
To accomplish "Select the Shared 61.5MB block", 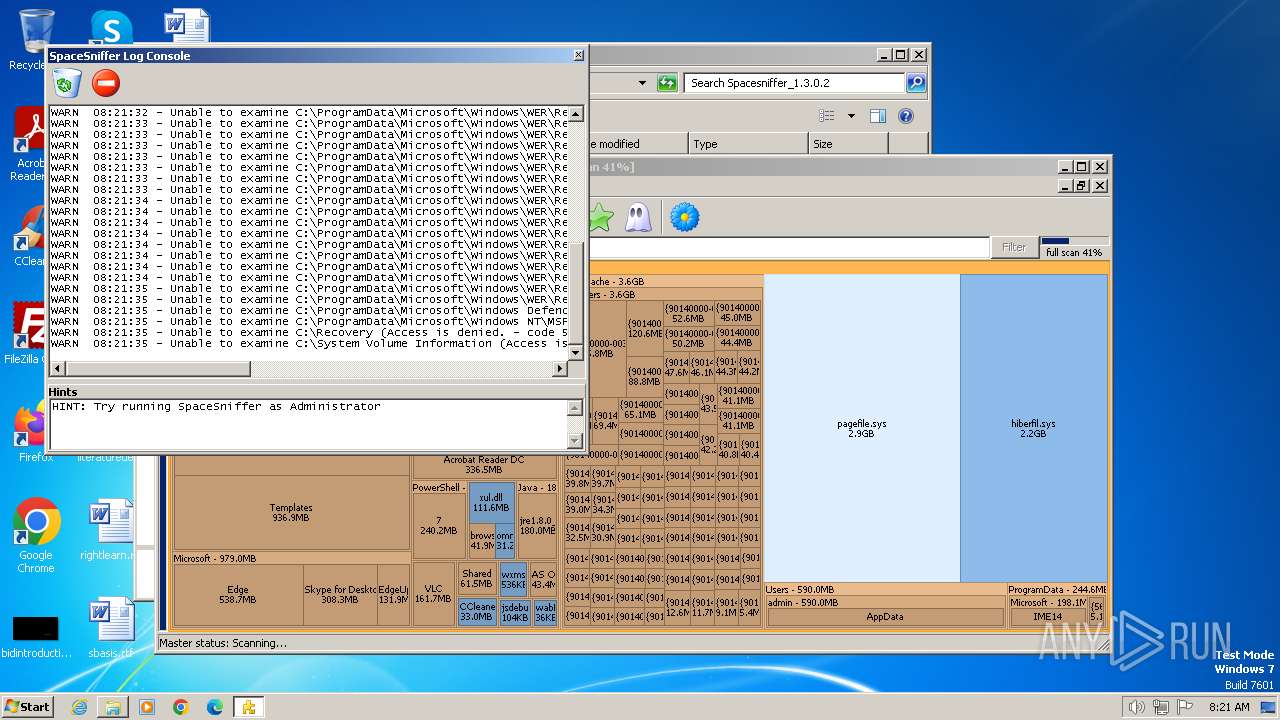I will (x=477, y=579).
